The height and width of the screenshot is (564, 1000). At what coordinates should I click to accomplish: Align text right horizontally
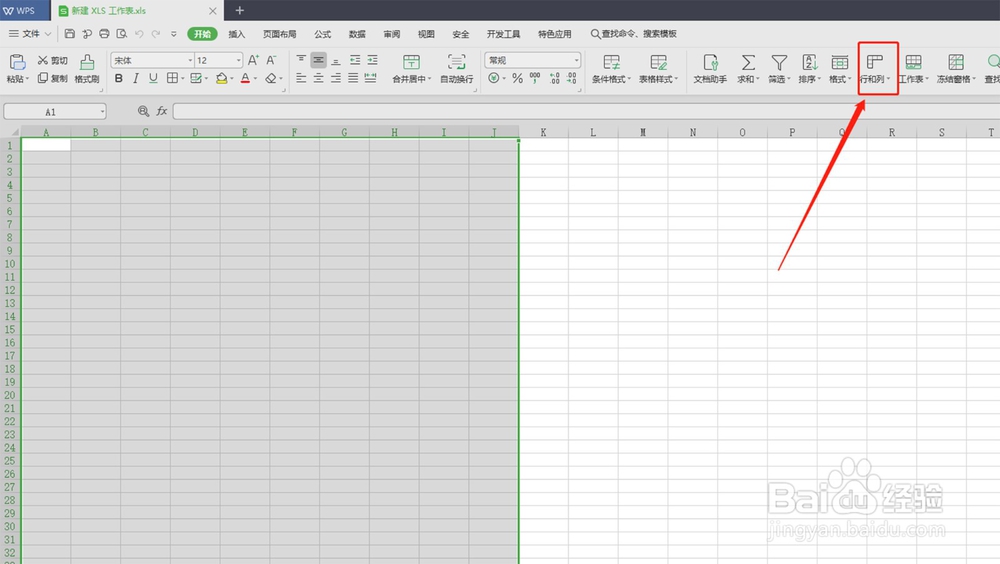[x=335, y=78]
